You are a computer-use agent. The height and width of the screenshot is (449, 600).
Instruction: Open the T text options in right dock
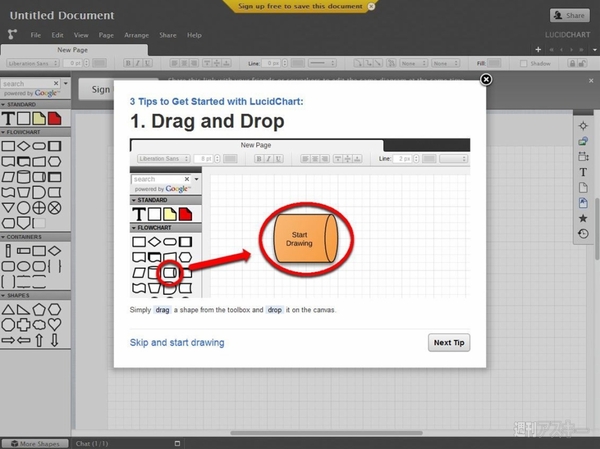coord(583,172)
